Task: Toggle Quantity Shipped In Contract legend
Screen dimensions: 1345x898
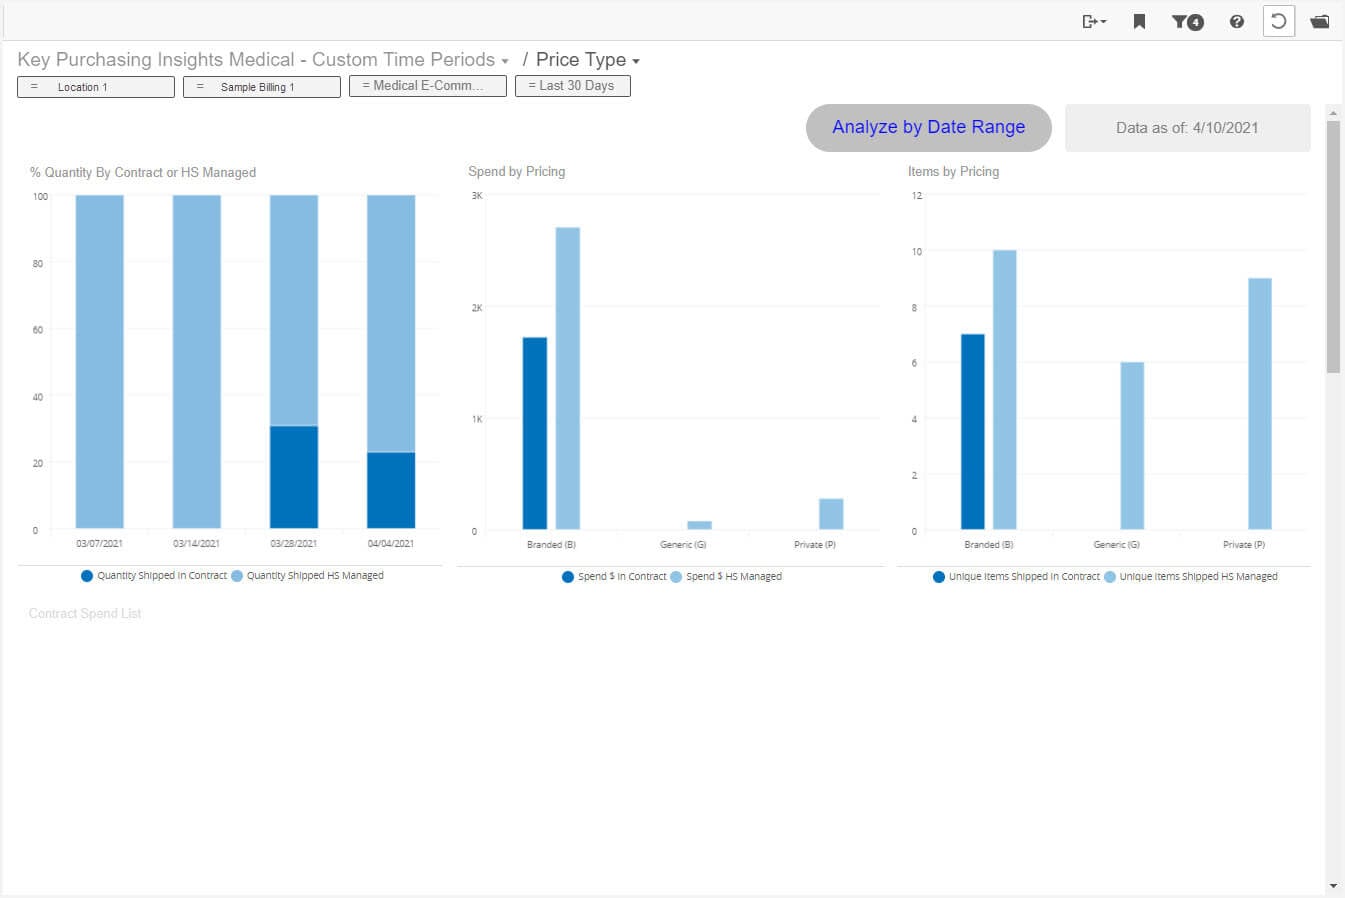Action: pyautogui.click(x=154, y=576)
